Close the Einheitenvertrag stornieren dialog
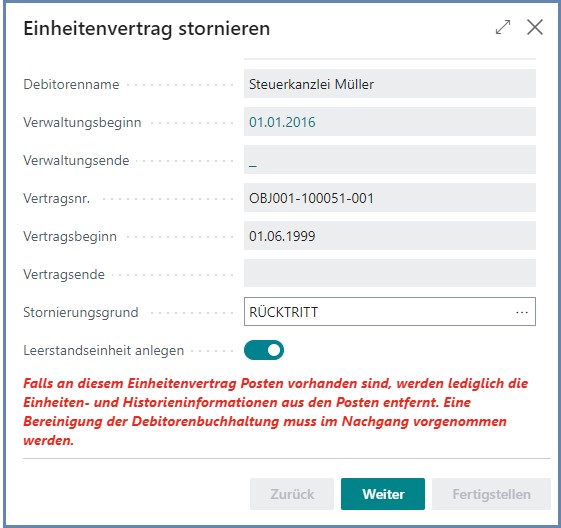This screenshot has height=528, width=561. (535, 27)
